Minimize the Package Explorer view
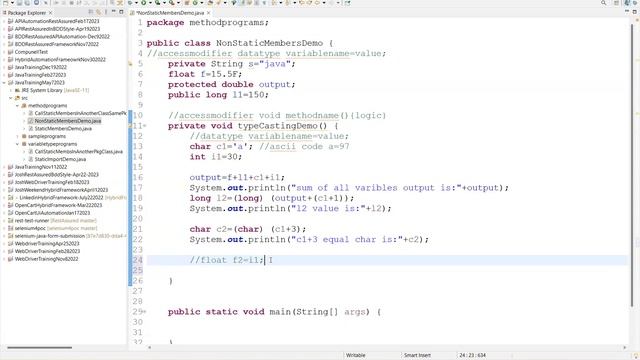 pos(113,12)
